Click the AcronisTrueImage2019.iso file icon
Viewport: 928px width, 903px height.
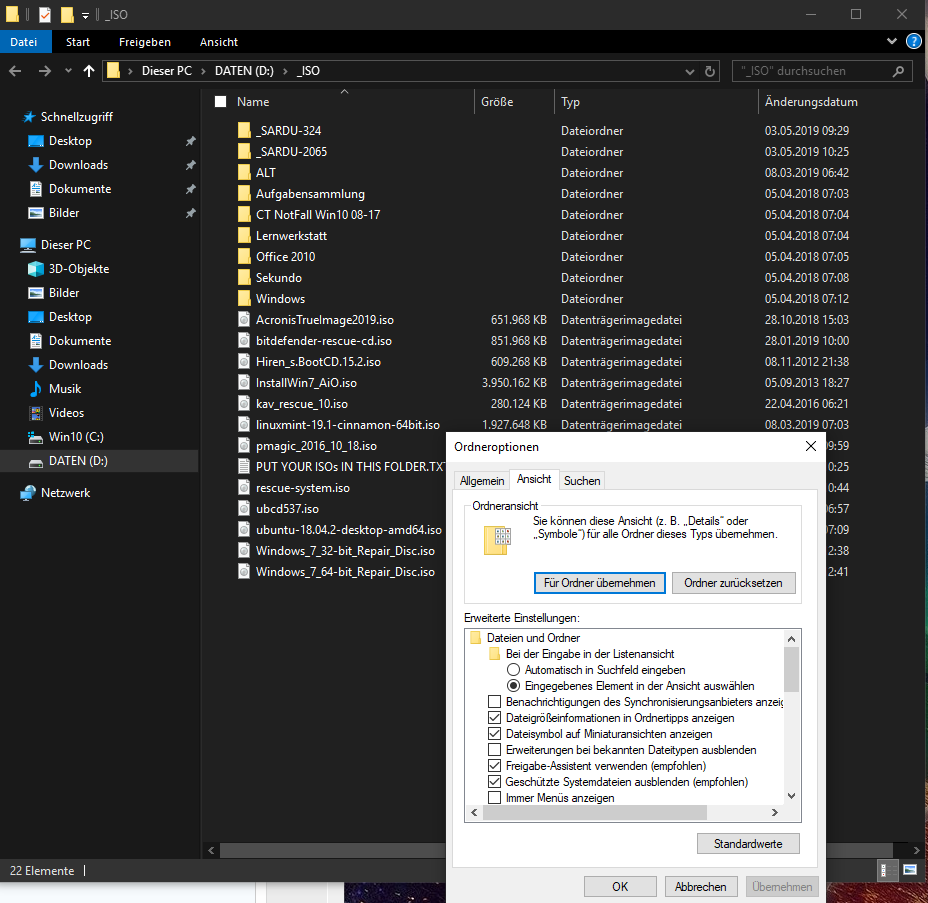coord(244,320)
